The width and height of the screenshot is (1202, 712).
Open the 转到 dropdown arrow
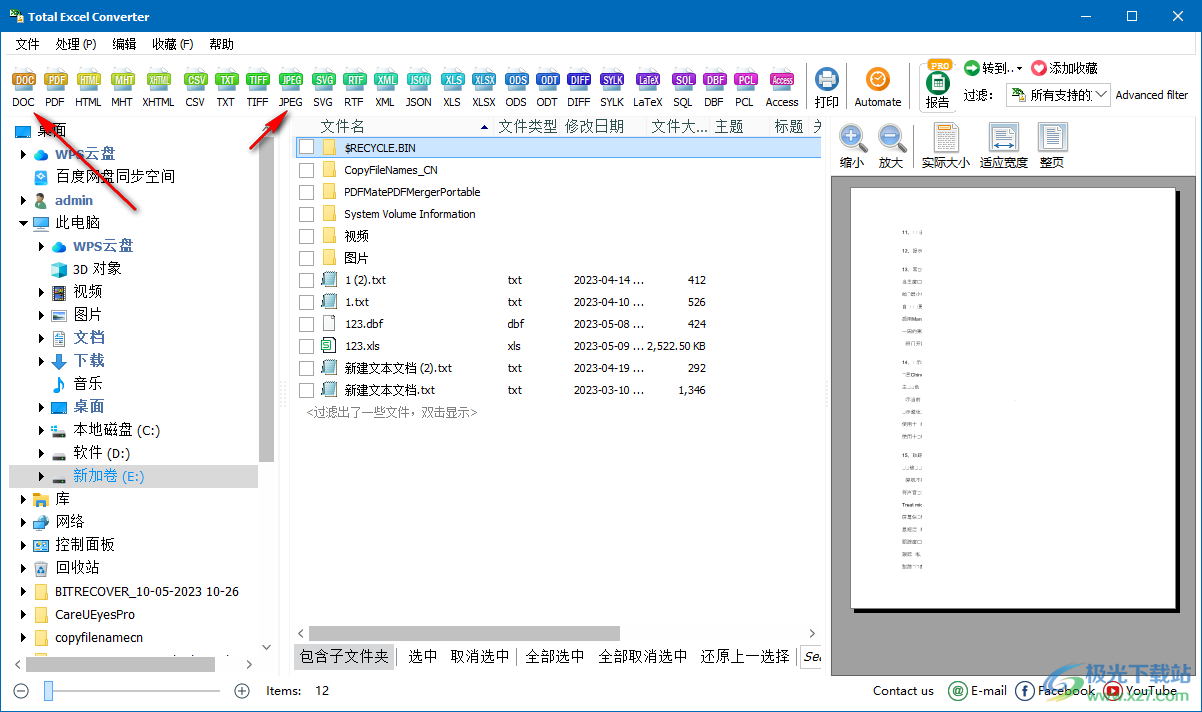tap(1019, 68)
